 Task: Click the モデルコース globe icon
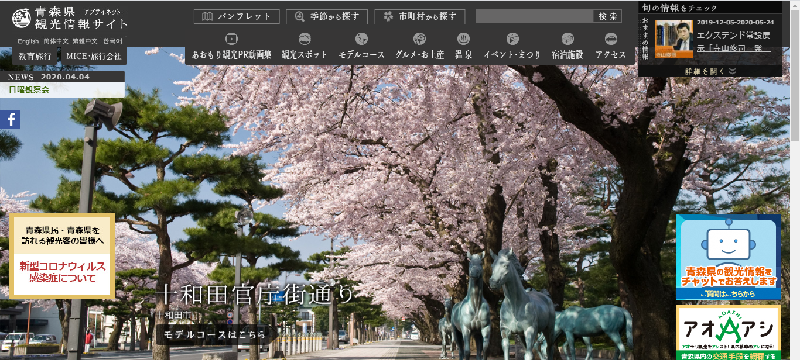coord(361,39)
